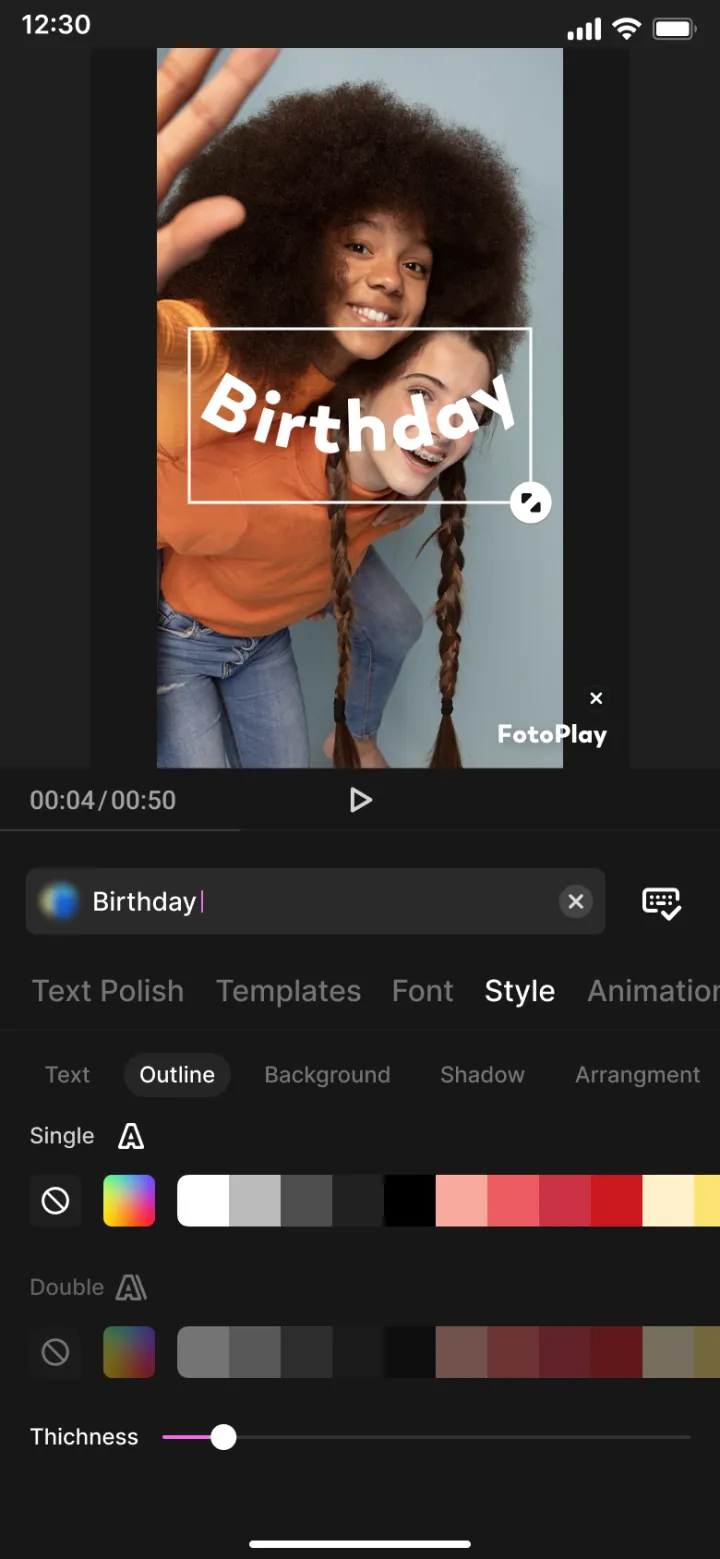The width and height of the screenshot is (720, 1559).
Task: Select the Style tab
Action: tap(520, 991)
